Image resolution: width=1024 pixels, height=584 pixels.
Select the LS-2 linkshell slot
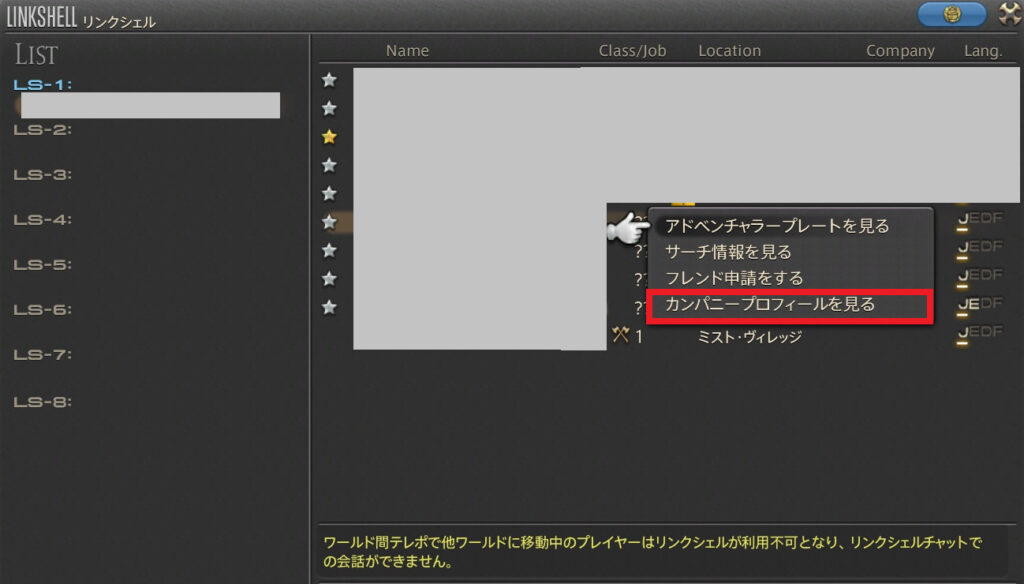[x=43, y=129]
